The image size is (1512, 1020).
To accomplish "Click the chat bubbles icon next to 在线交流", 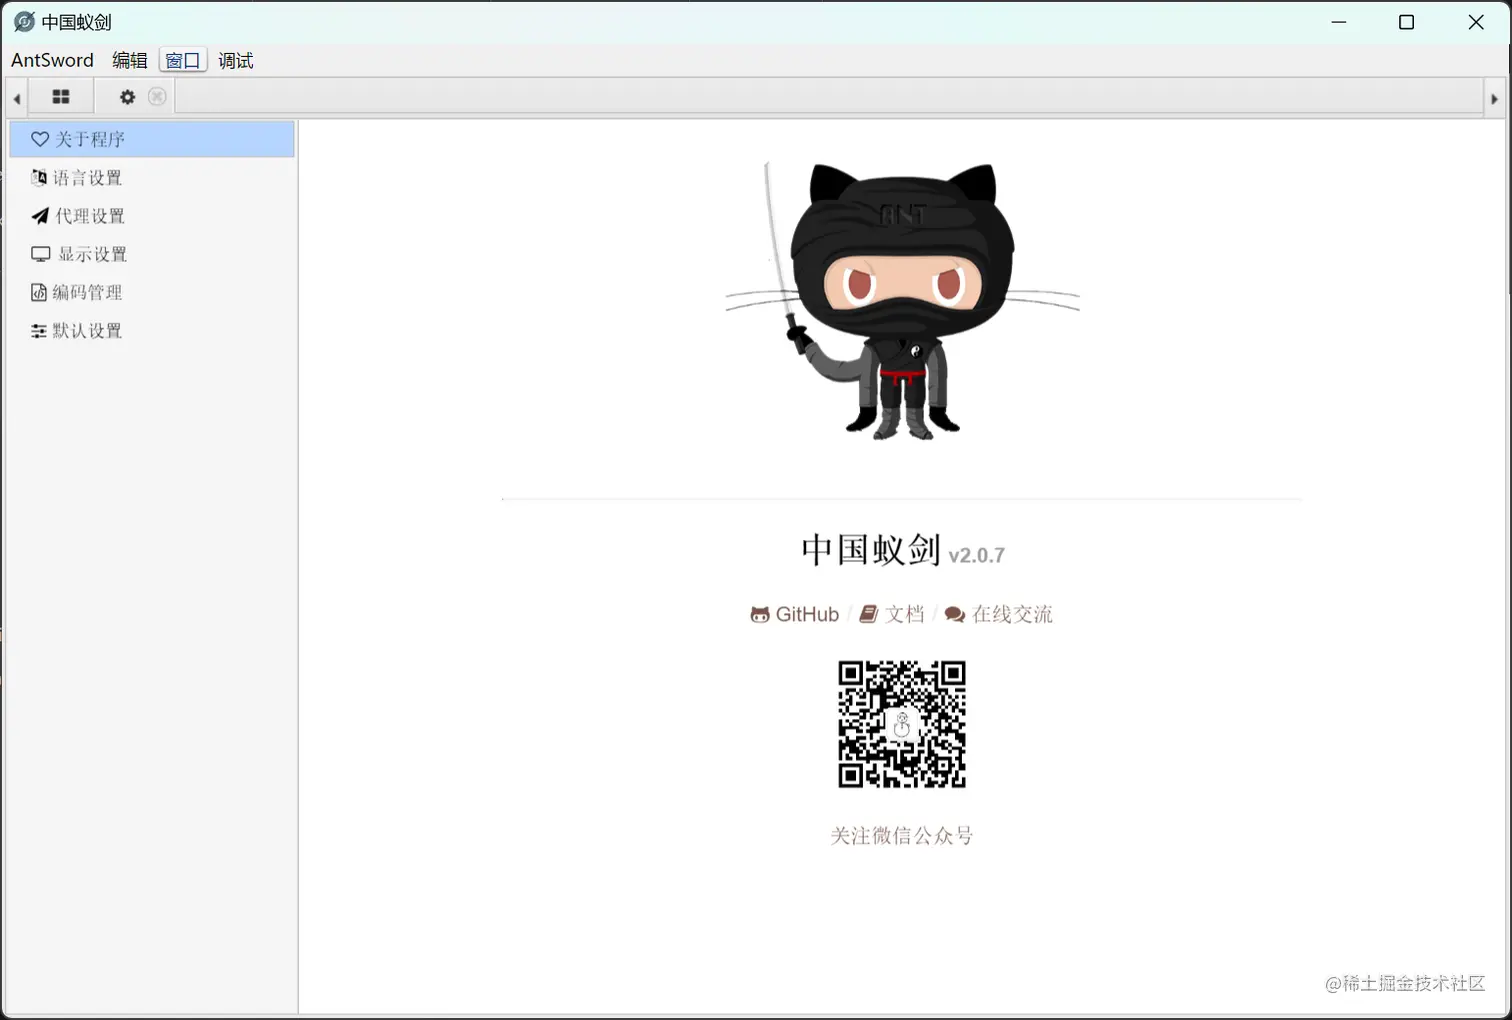I will tap(955, 615).
